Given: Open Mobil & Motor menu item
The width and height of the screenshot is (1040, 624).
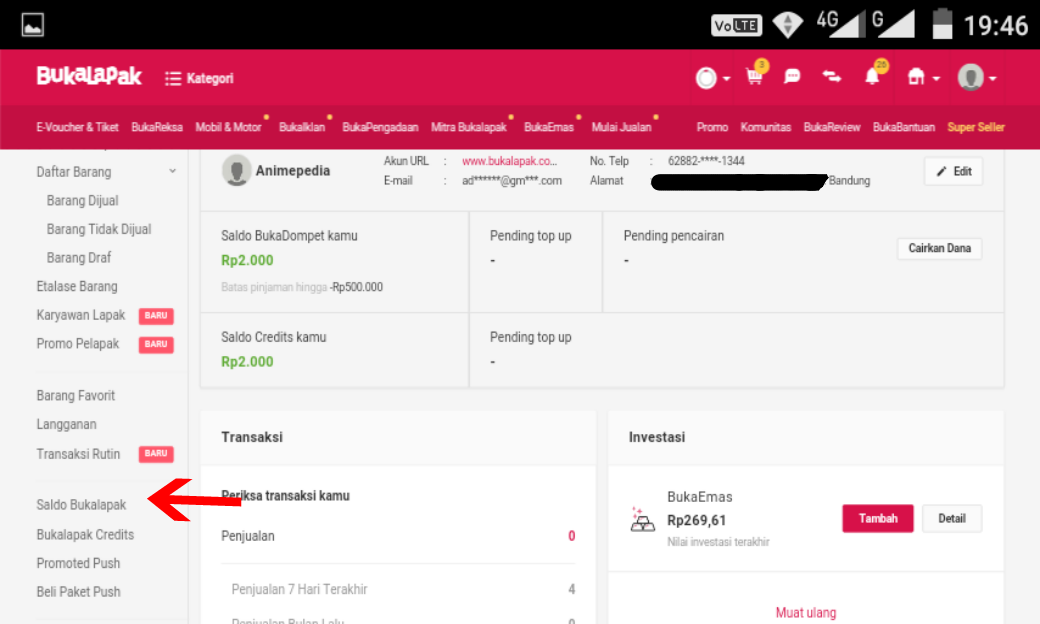Looking at the screenshot, I should pos(228,127).
